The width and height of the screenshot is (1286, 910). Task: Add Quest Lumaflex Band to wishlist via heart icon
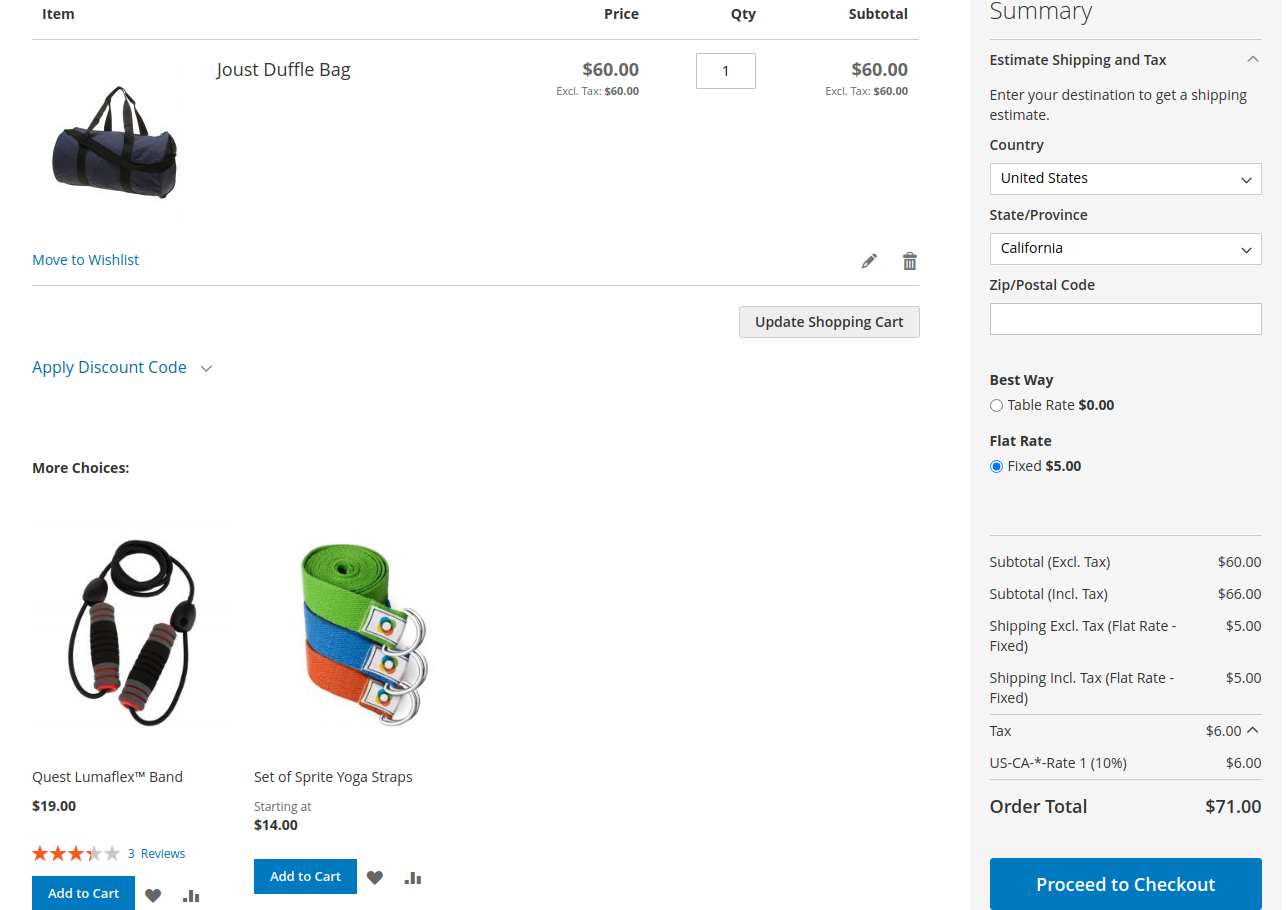[153, 895]
